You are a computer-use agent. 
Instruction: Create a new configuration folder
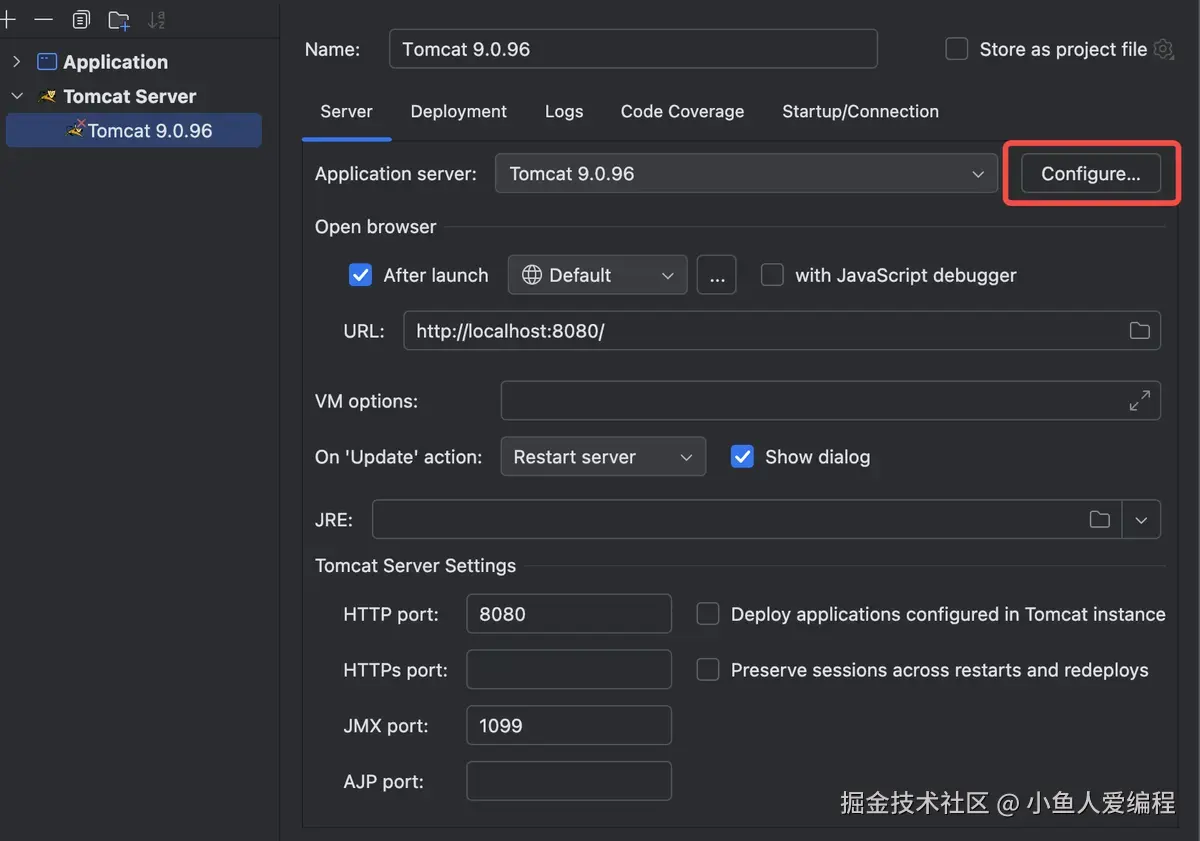119,20
